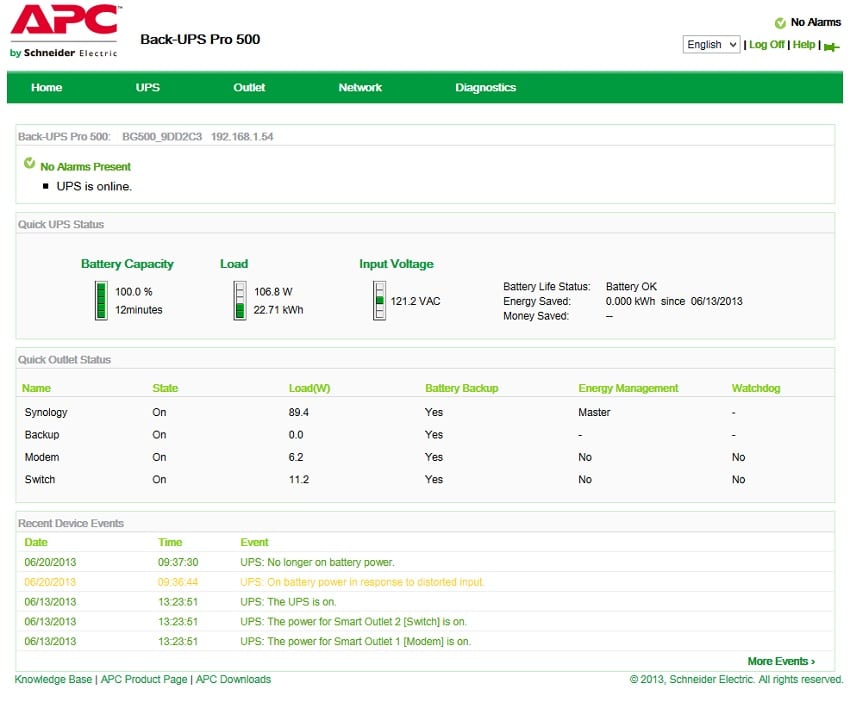Click the Energy Management column header
The height and width of the screenshot is (702, 850).
pyautogui.click(x=628, y=388)
